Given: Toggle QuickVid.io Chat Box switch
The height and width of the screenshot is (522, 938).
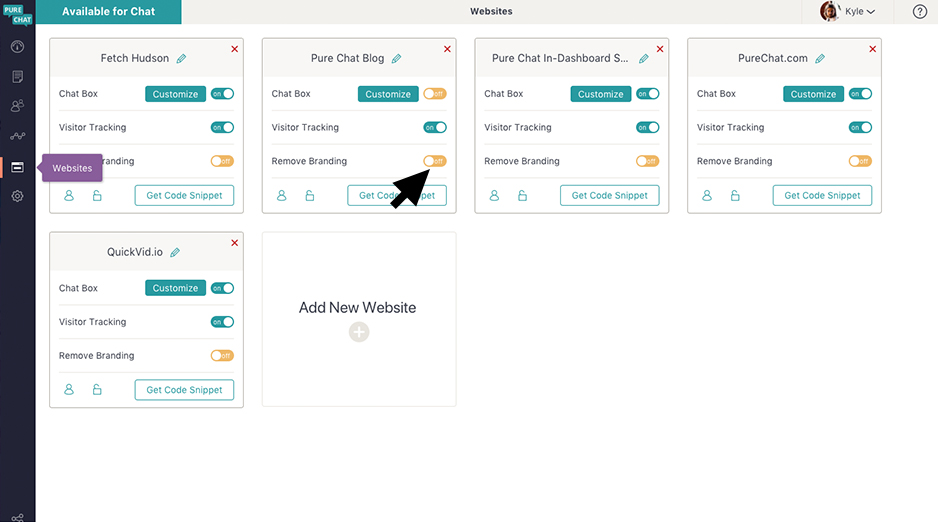Looking at the screenshot, I should pyautogui.click(x=222, y=288).
